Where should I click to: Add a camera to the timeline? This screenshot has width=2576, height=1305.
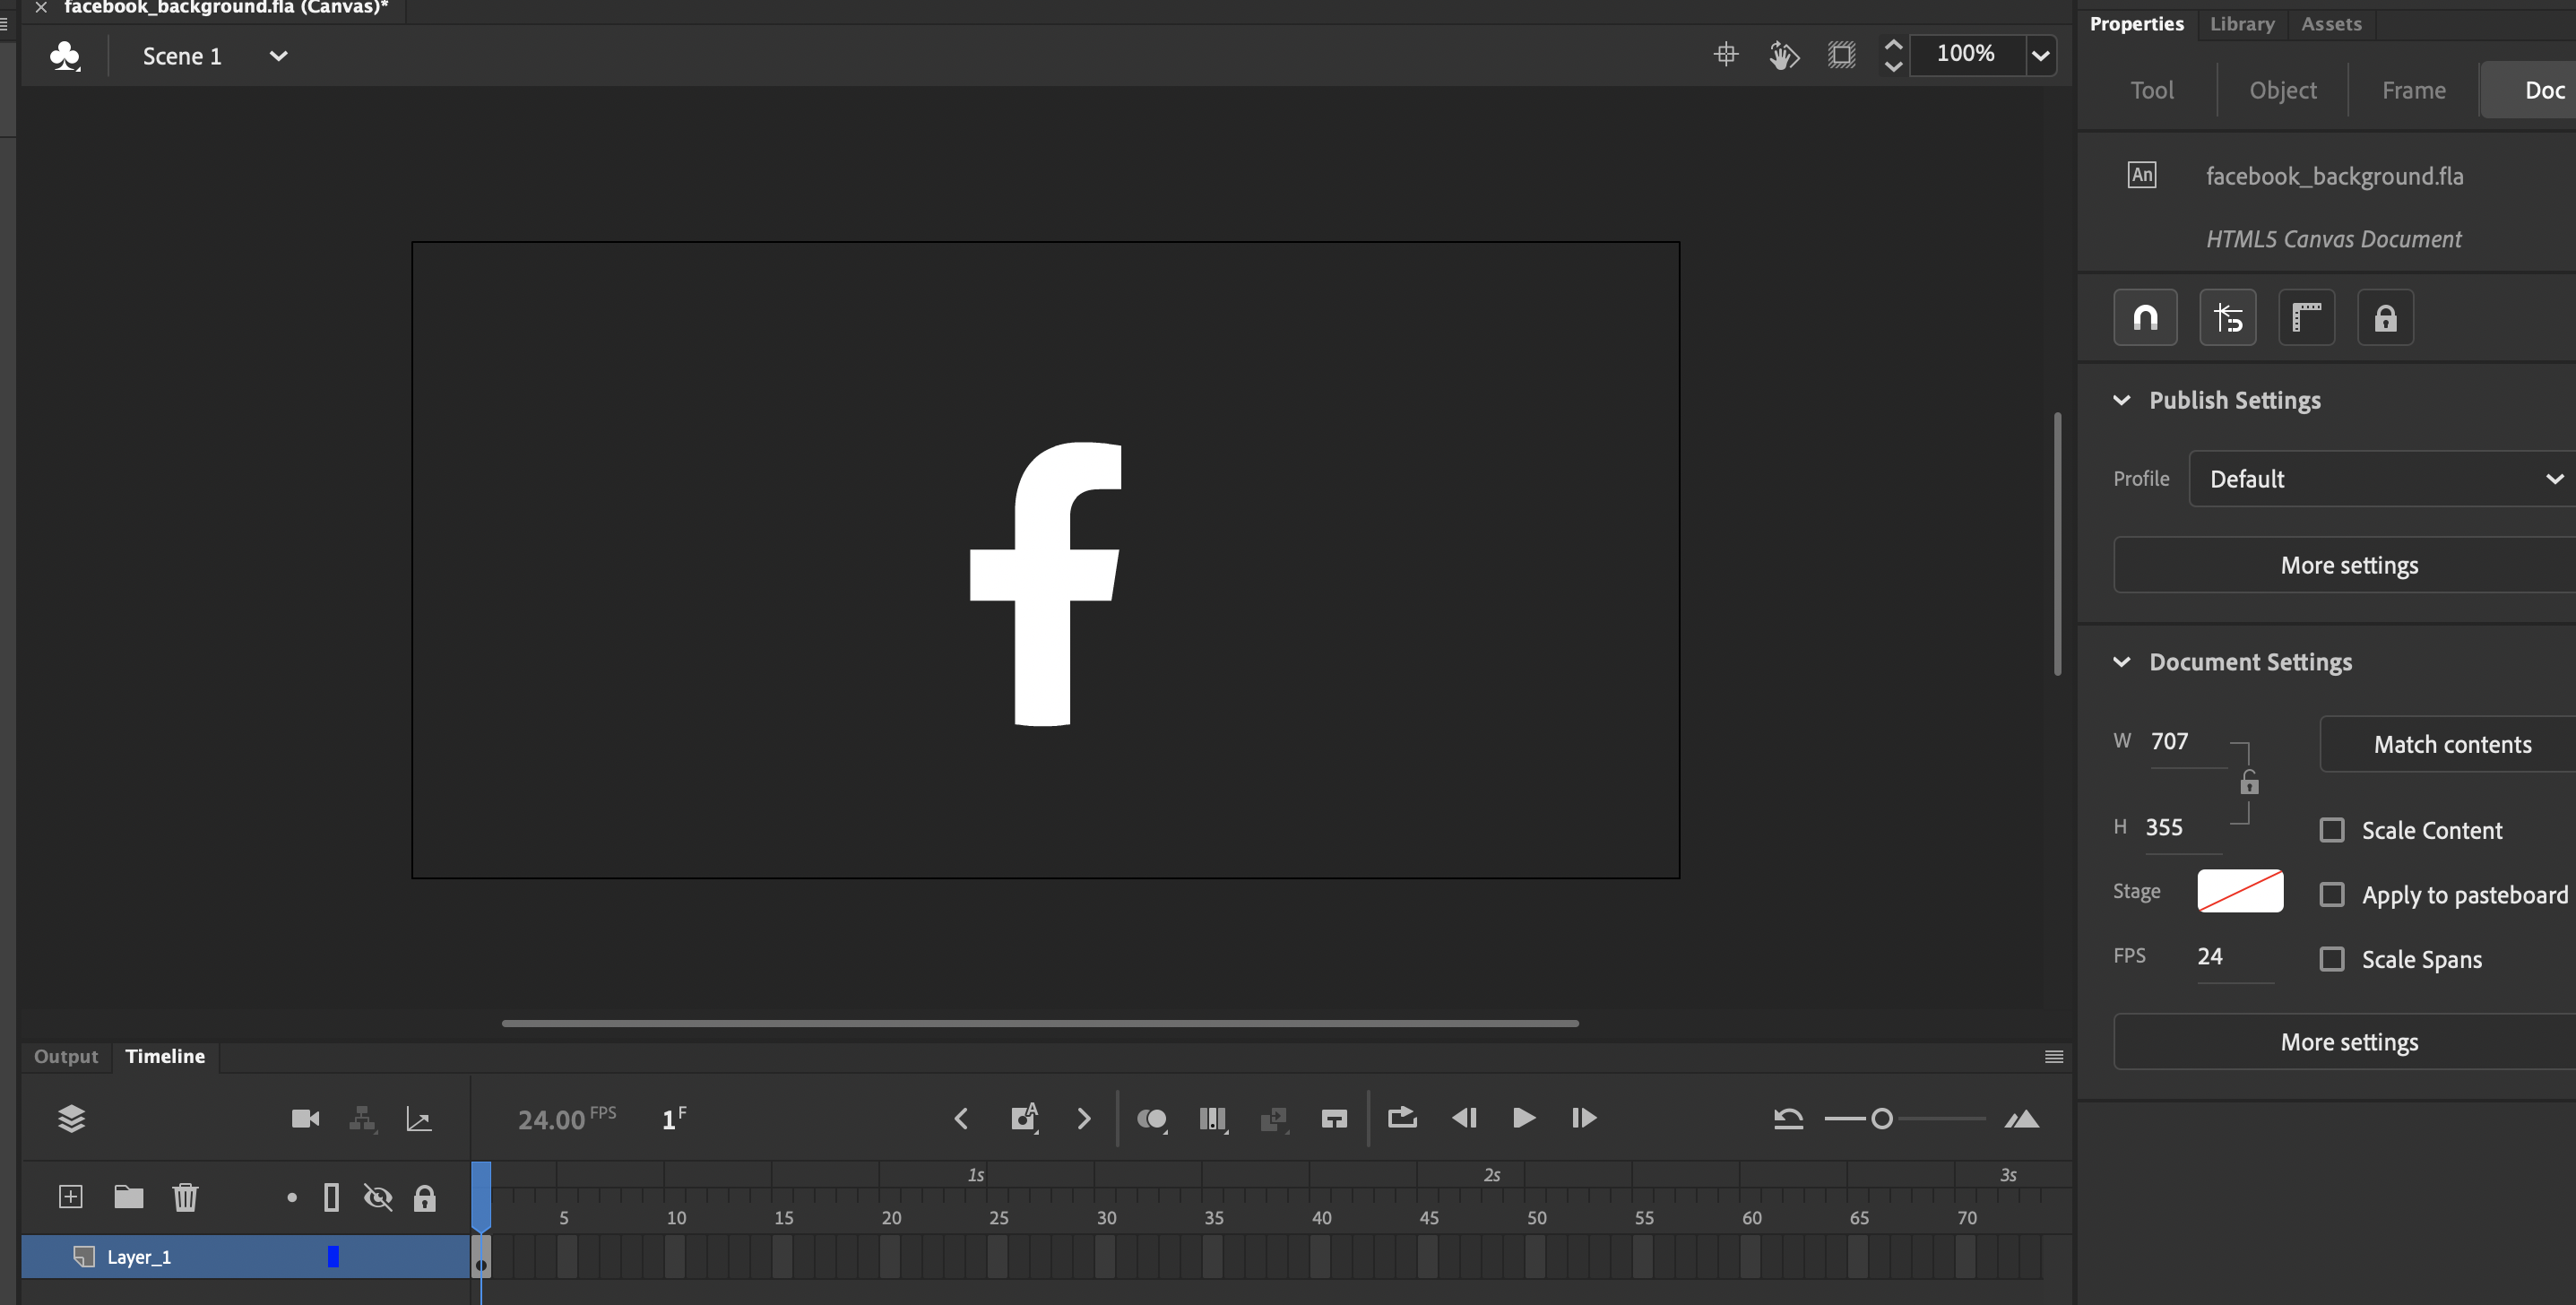(x=305, y=1118)
